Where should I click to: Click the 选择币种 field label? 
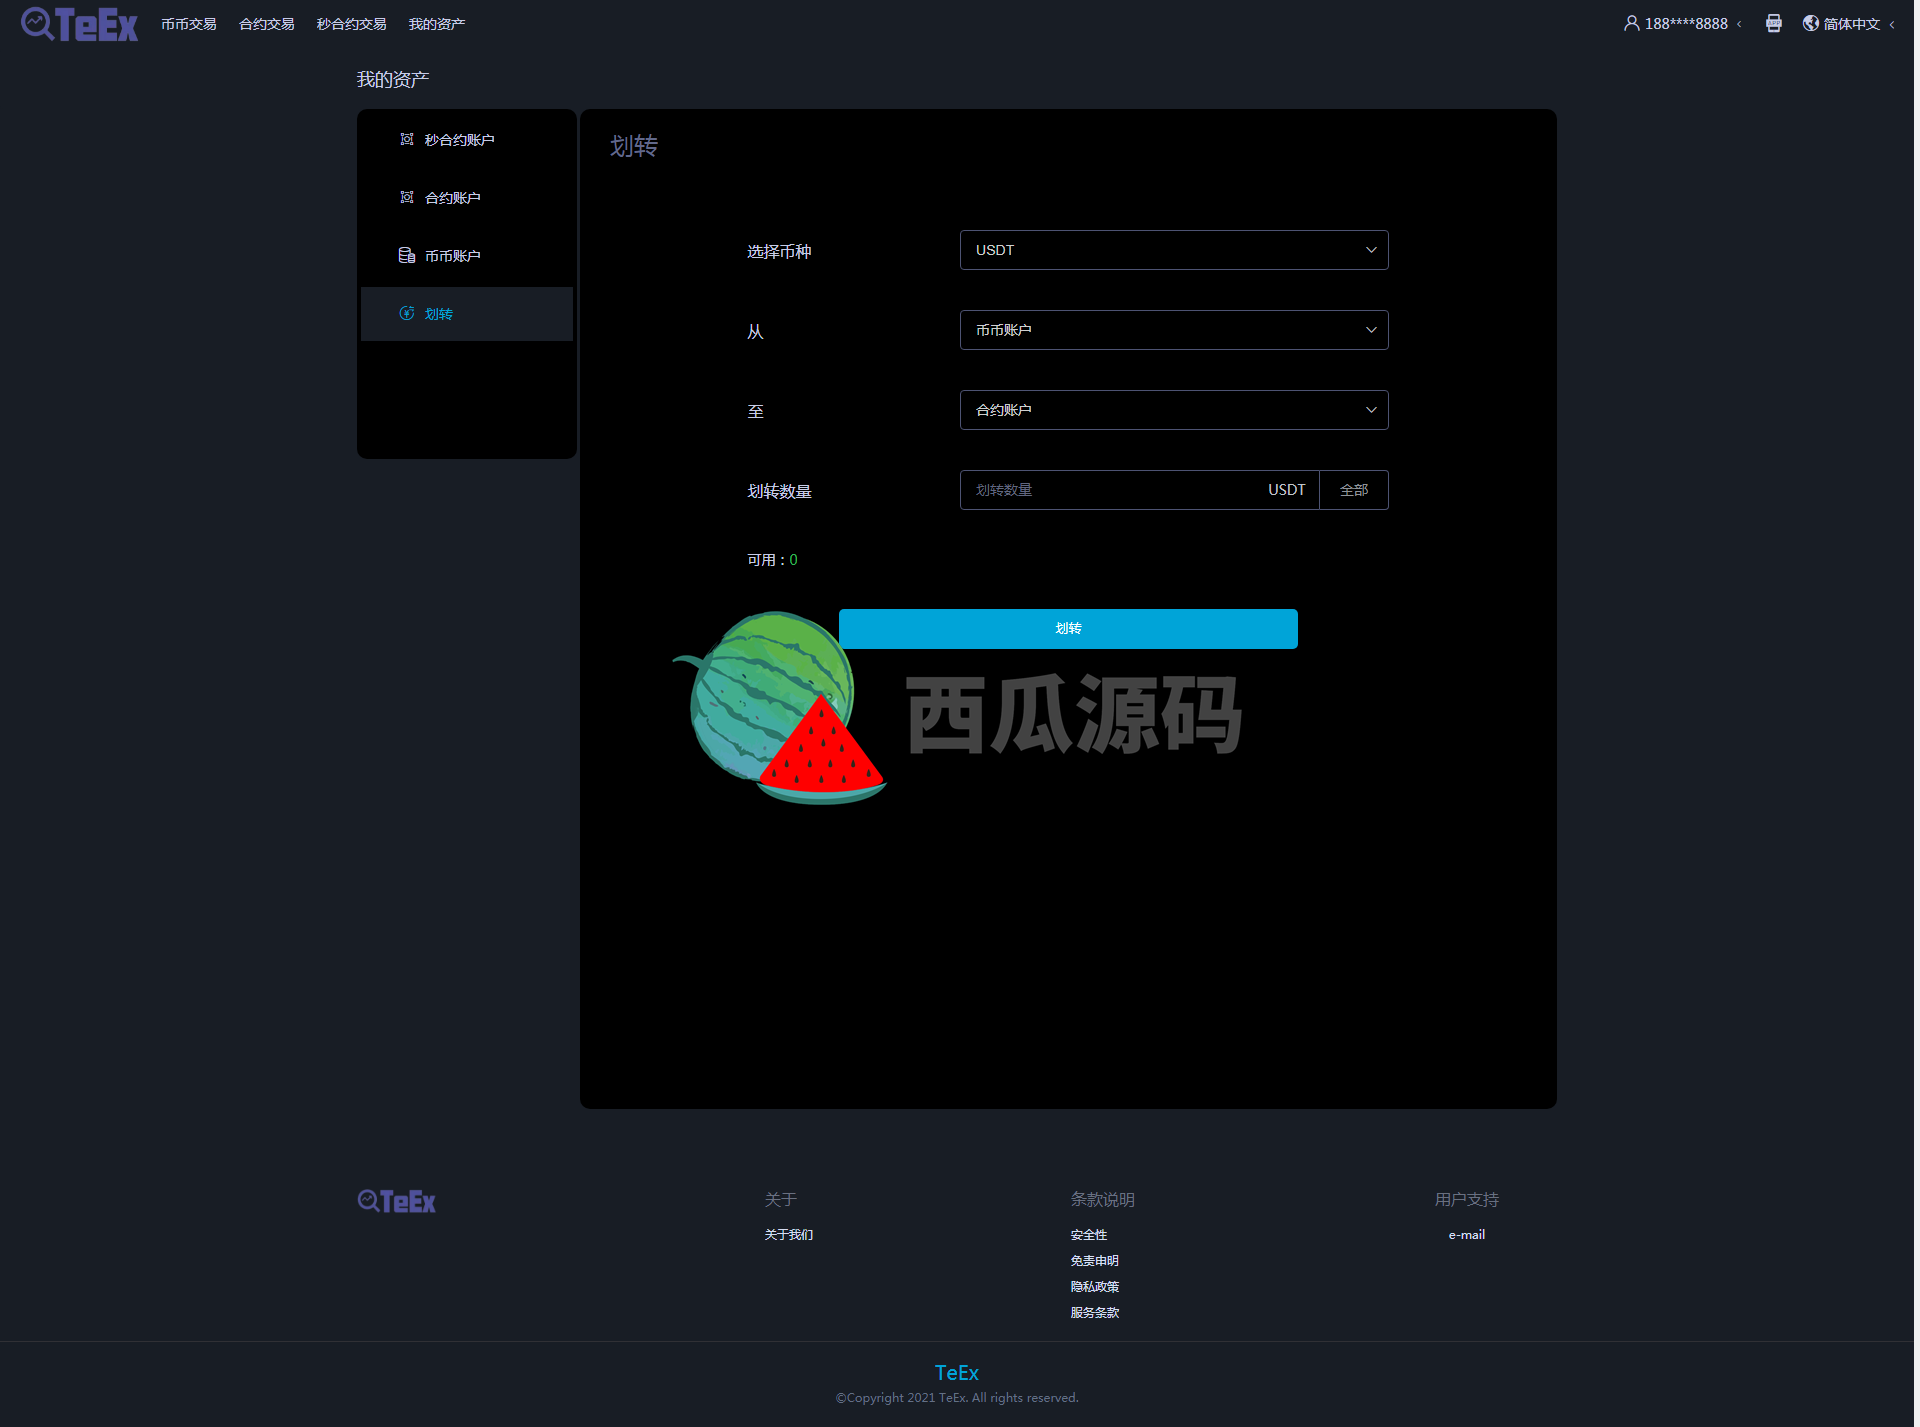[779, 252]
